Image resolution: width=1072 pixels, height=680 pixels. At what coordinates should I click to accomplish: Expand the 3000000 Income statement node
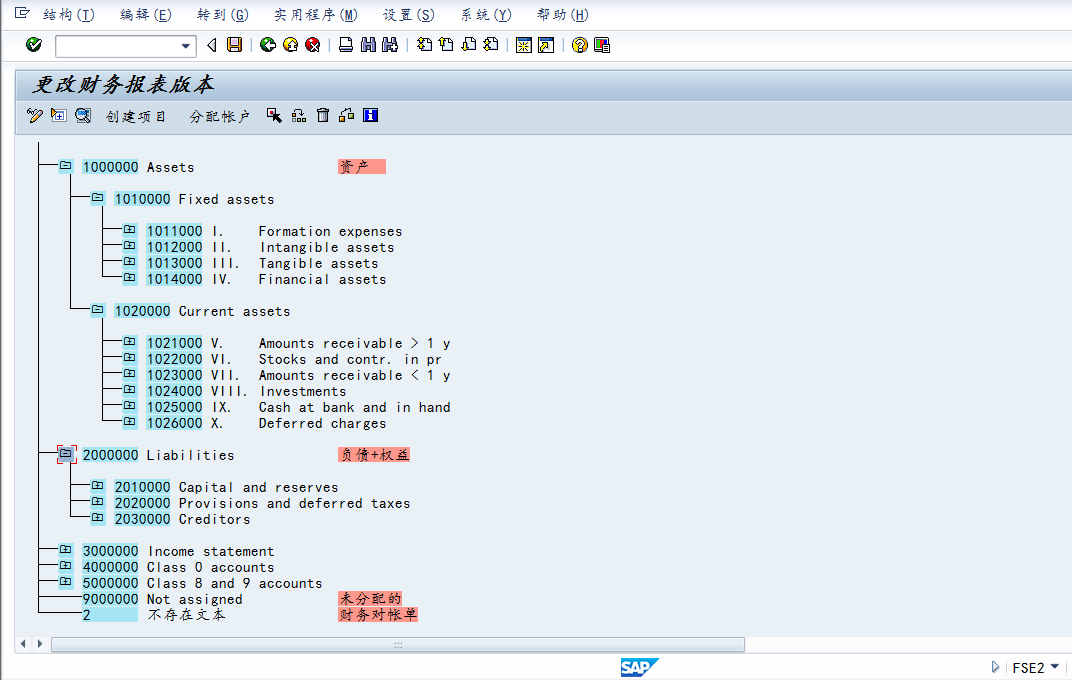click(x=66, y=549)
